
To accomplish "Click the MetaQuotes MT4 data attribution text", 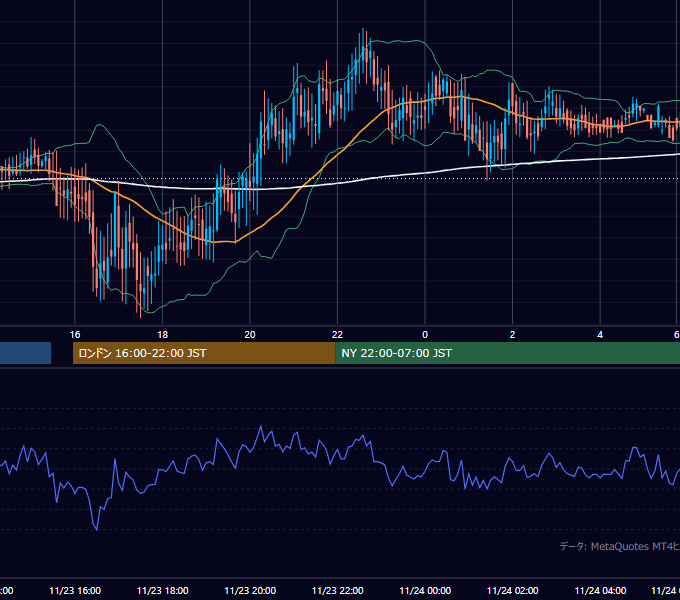I will (x=620, y=546).
